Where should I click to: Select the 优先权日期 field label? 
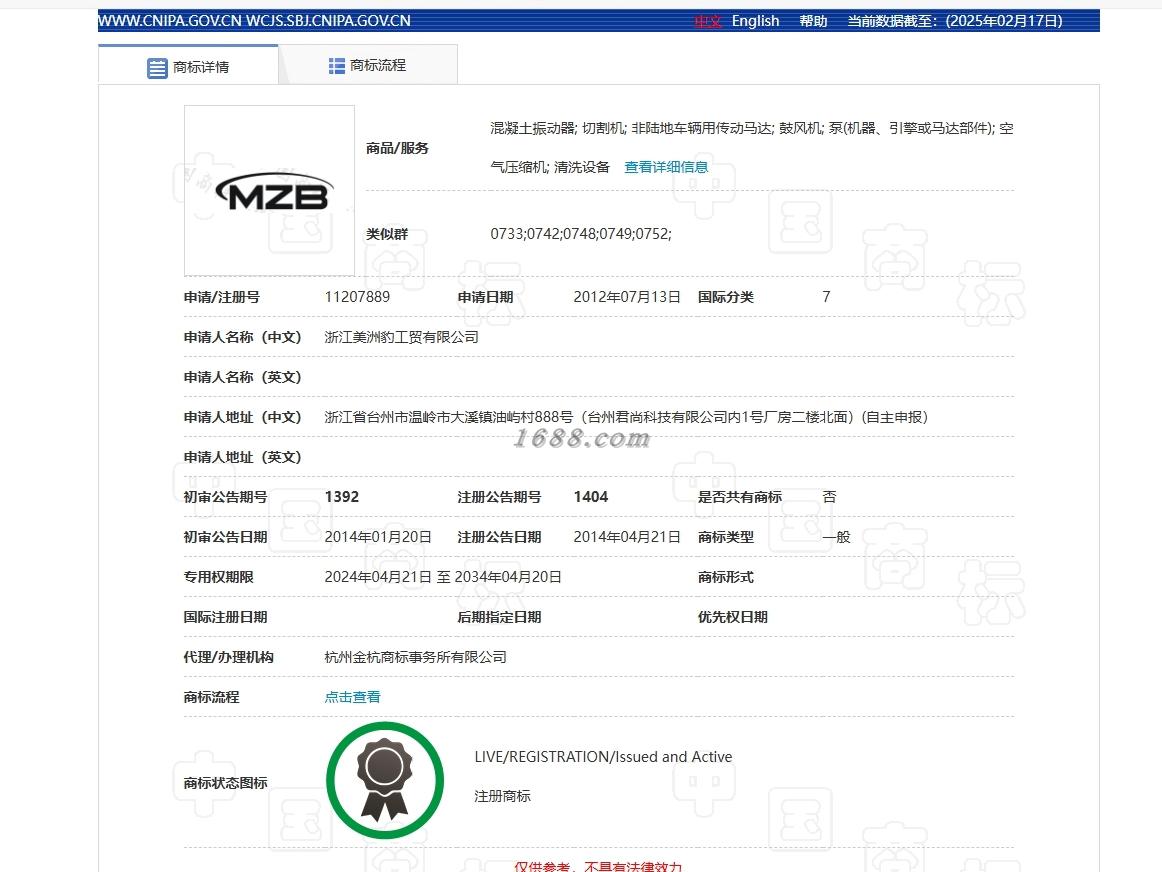coord(732,617)
